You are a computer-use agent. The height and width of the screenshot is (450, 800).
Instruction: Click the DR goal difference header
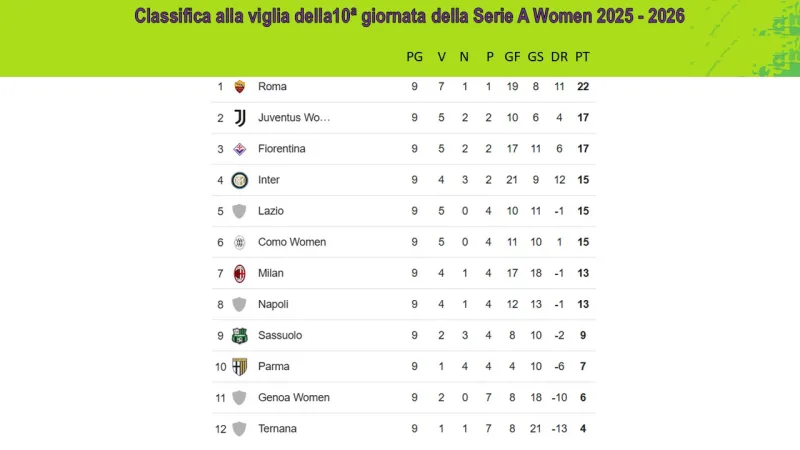pyautogui.click(x=559, y=57)
